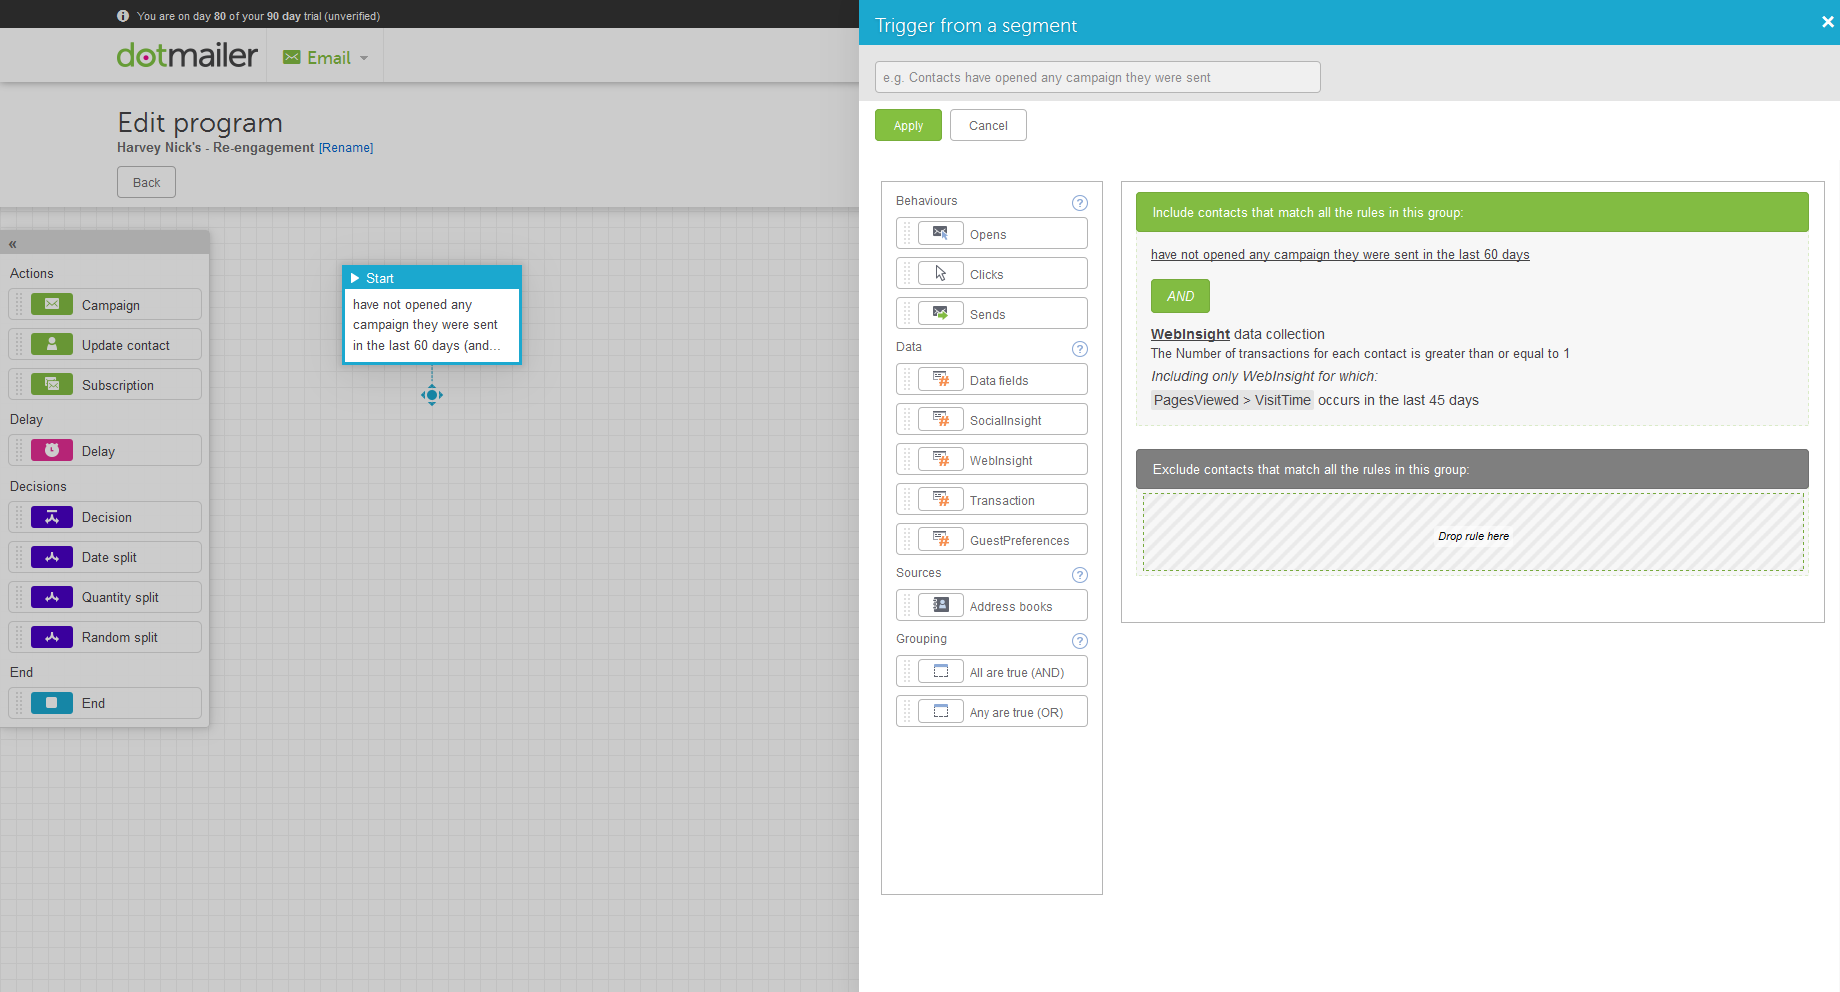Choose the Sends behaviour icon
1840x992 pixels.
point(940,313)
